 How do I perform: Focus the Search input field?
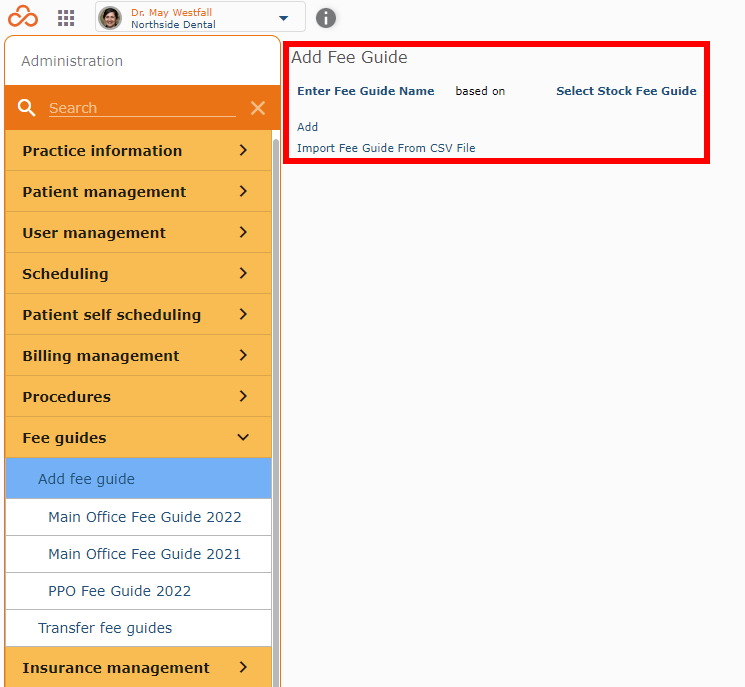click(x=142, y=108)
